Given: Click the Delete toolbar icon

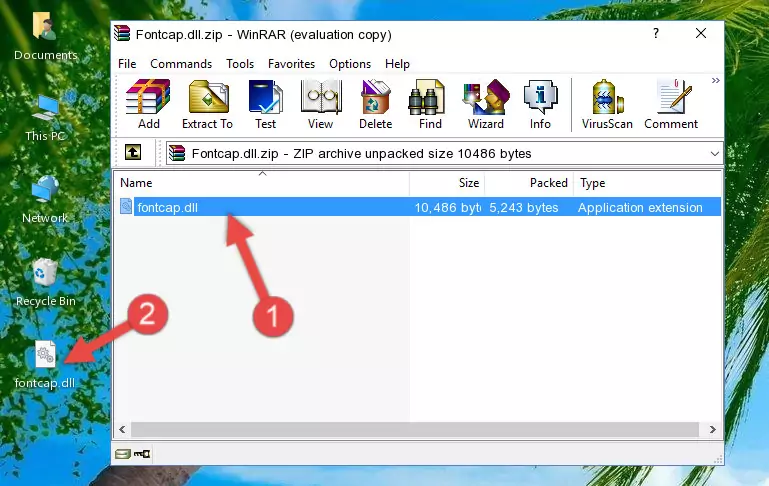Looking at the screenshot, I should tap(376, 104).
